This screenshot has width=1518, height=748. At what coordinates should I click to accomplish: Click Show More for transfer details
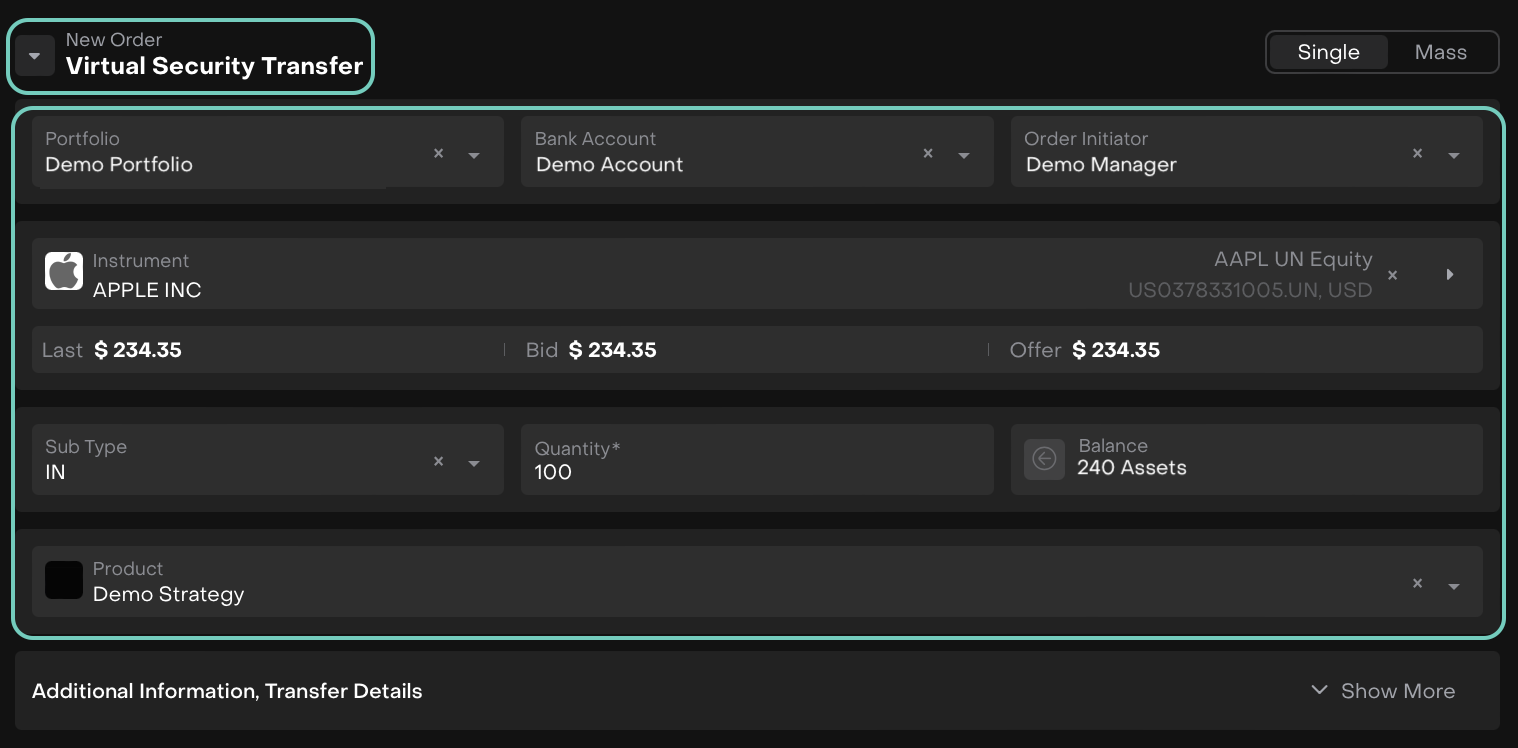(1384, 691)
